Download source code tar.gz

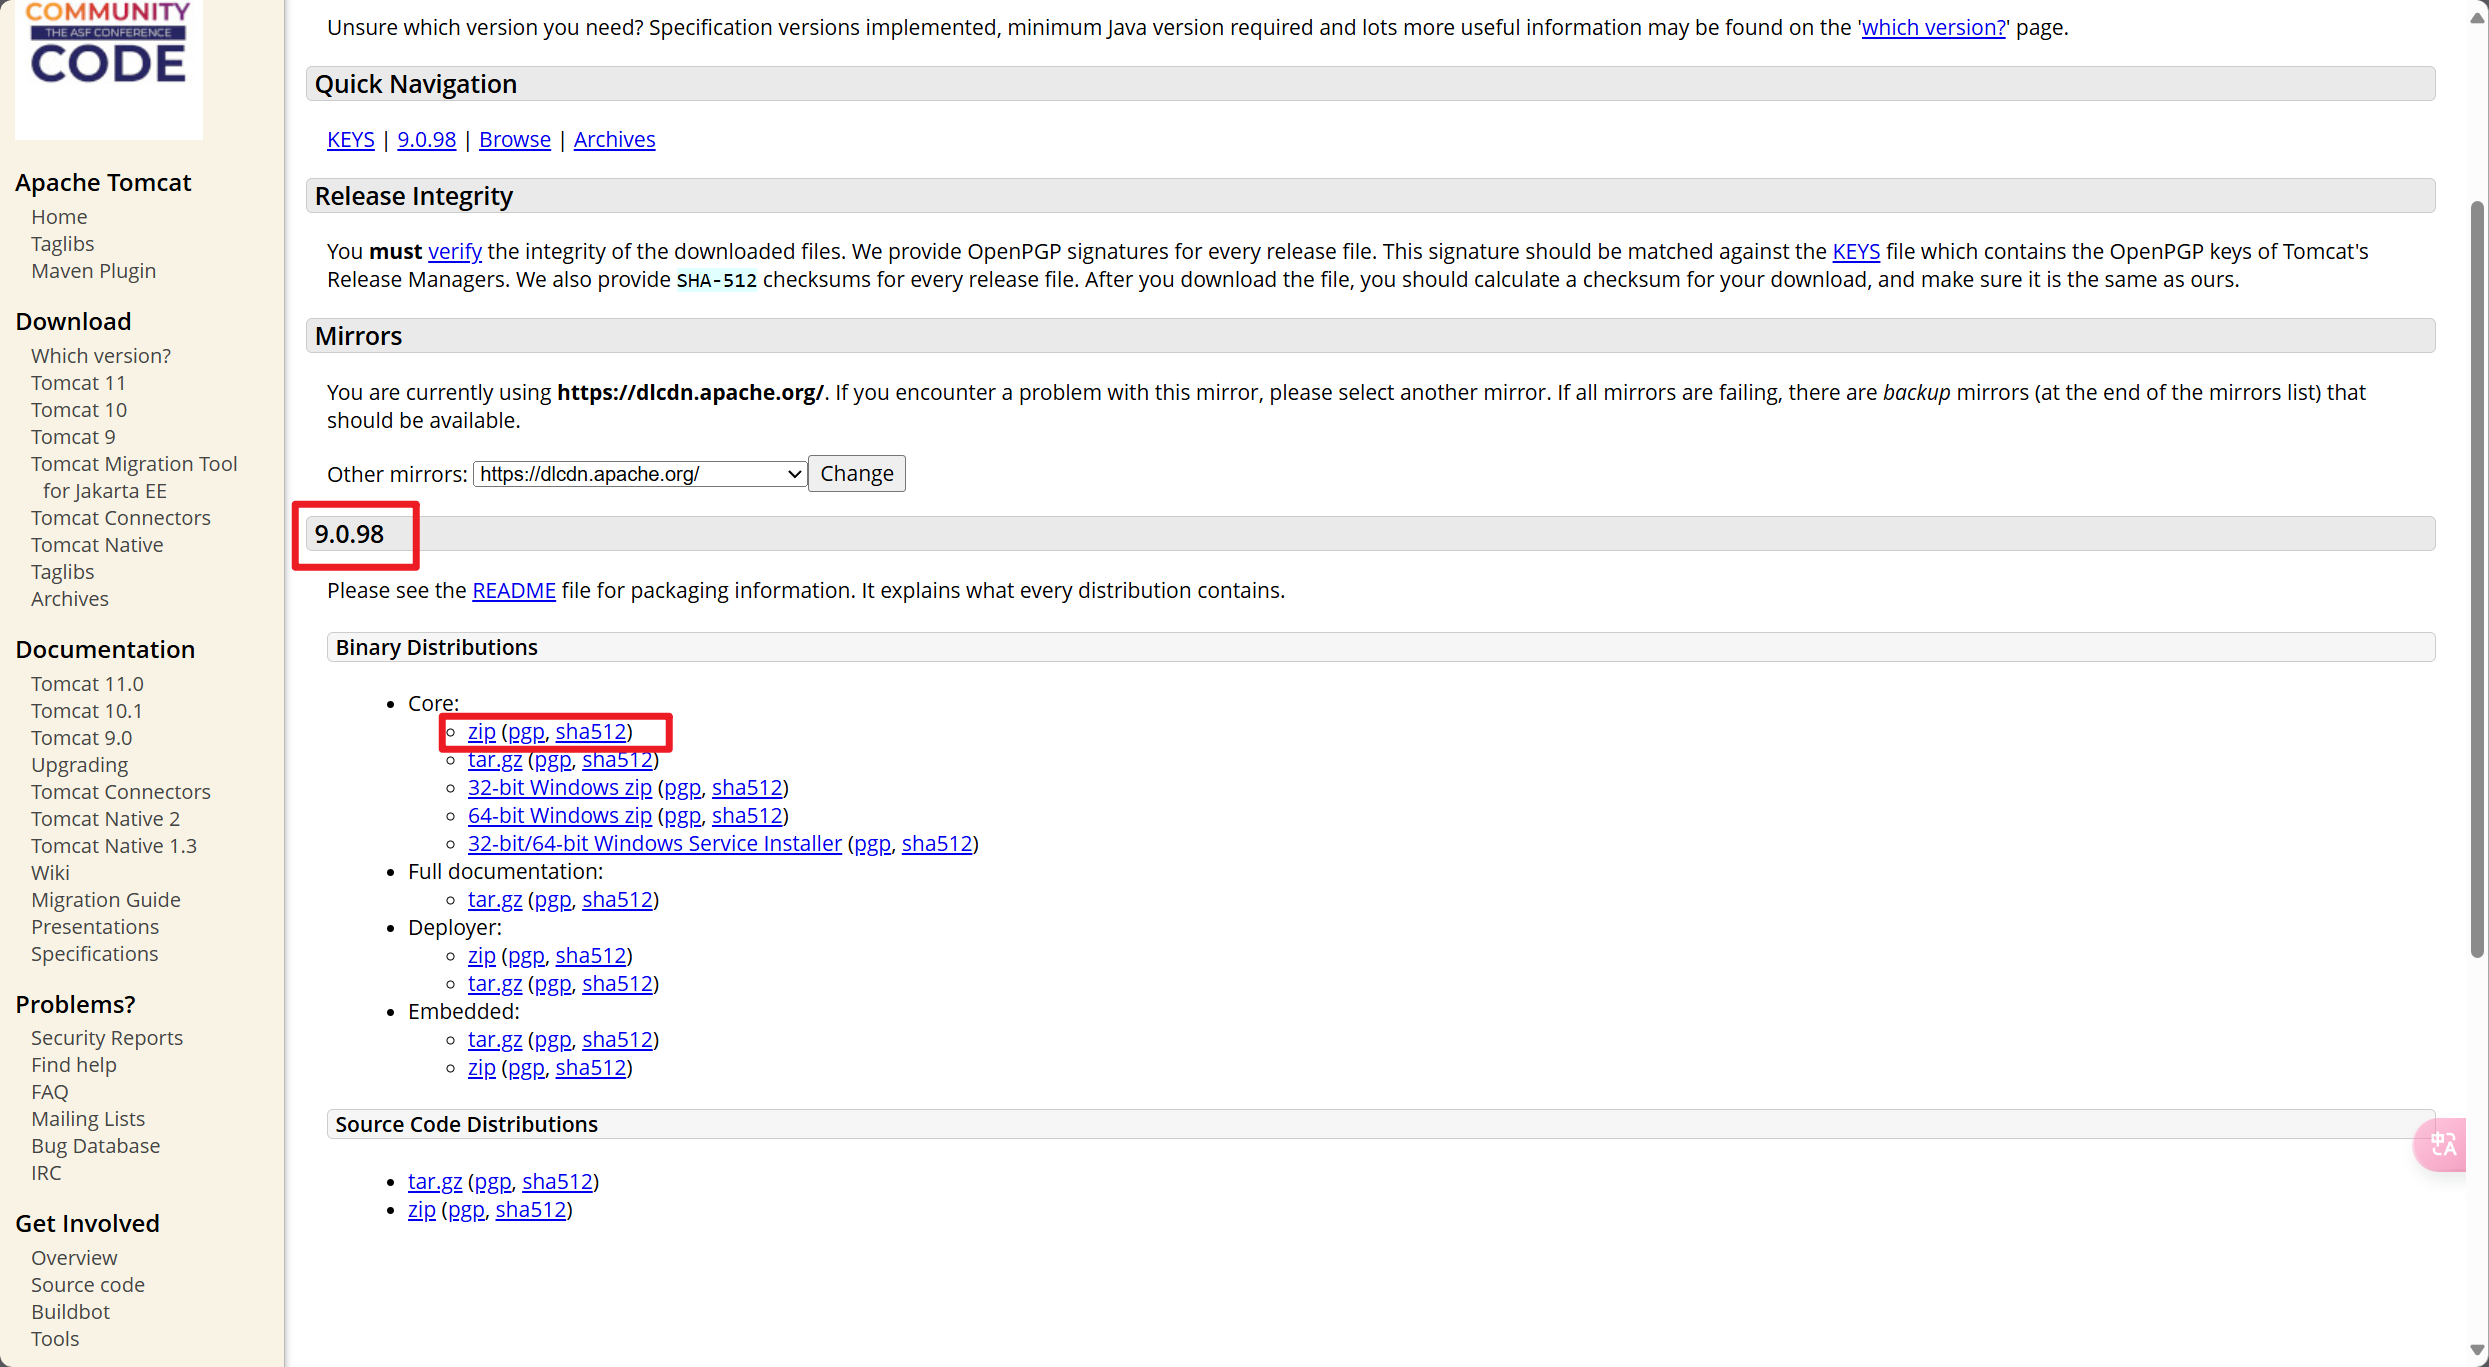[x=434, y=1182]
